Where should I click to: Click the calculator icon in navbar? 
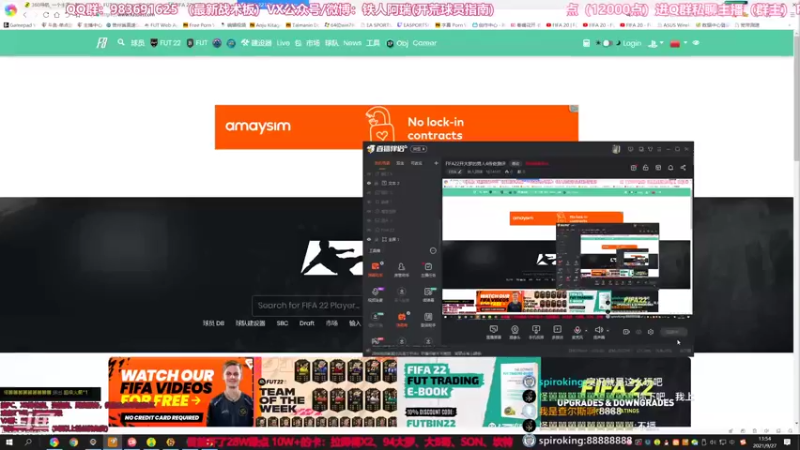(586, 43)
